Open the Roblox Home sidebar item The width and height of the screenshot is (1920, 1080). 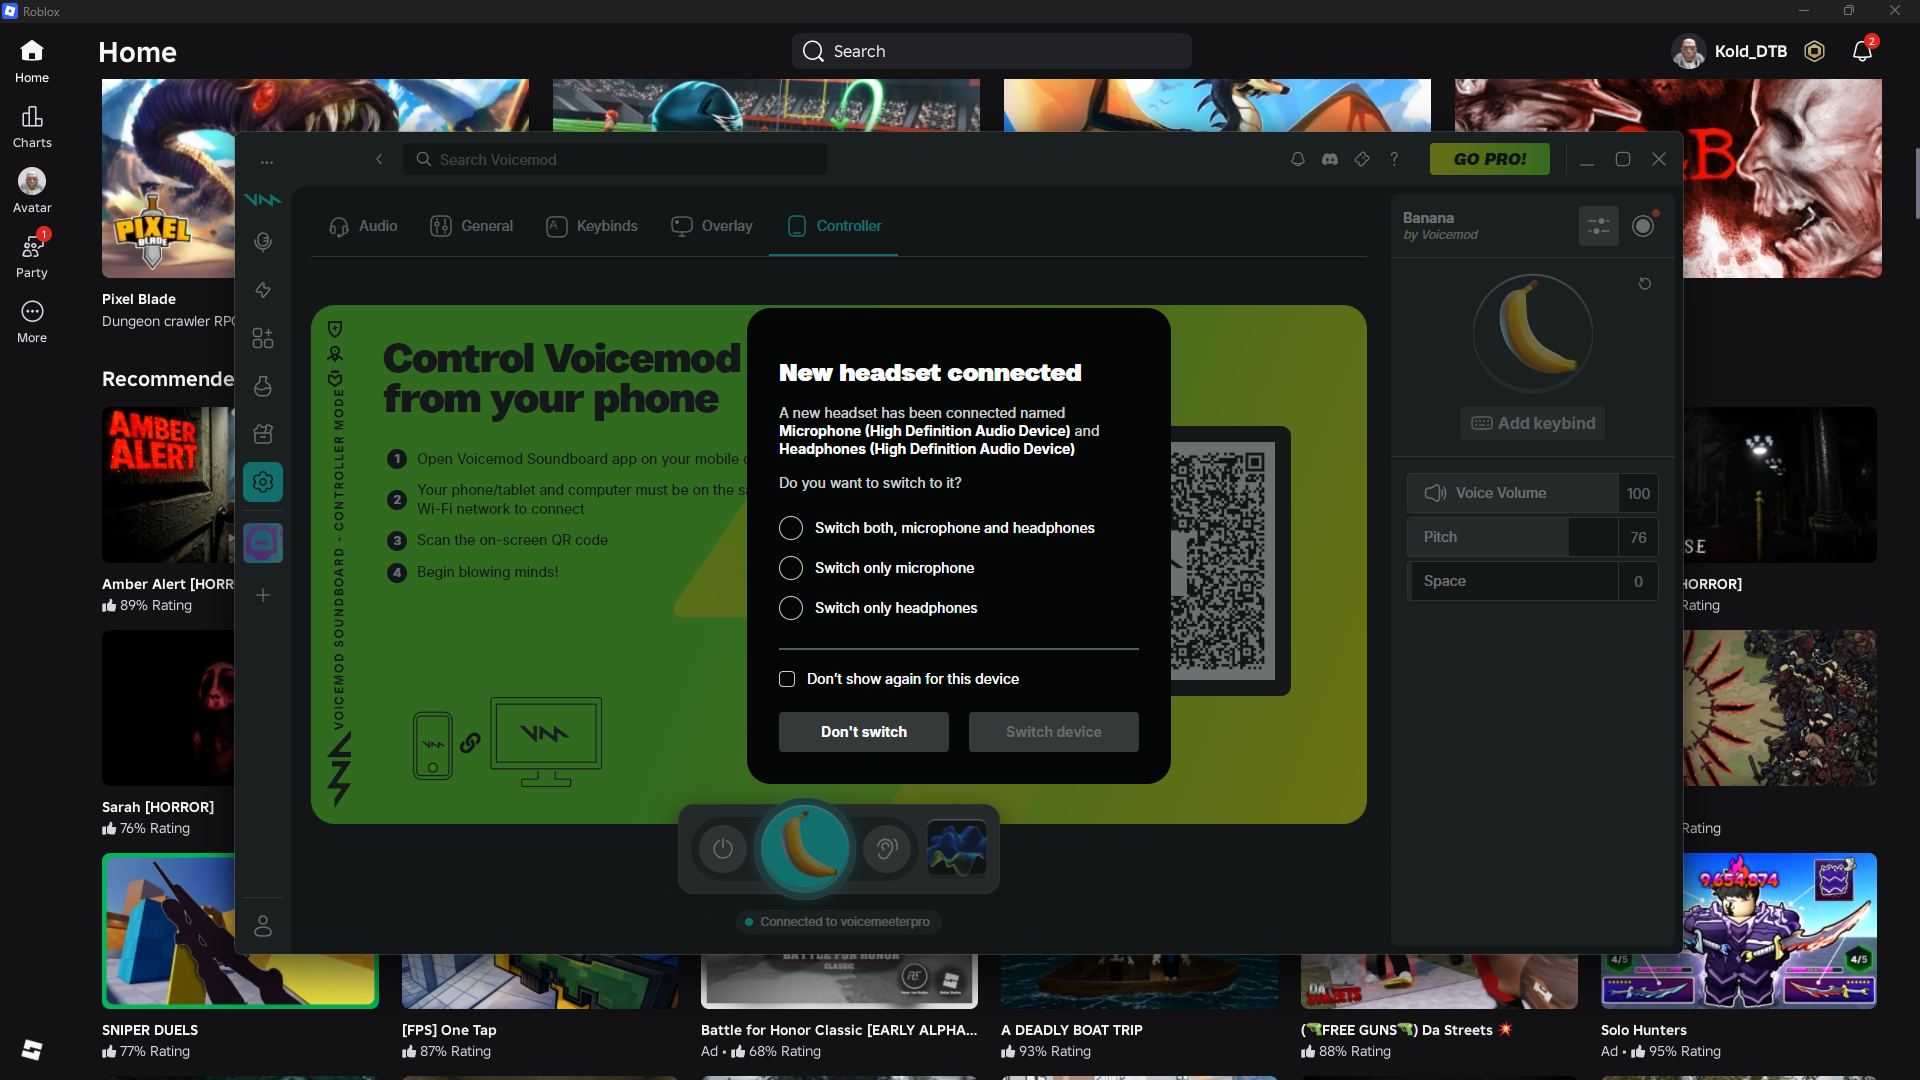[32, 62]
